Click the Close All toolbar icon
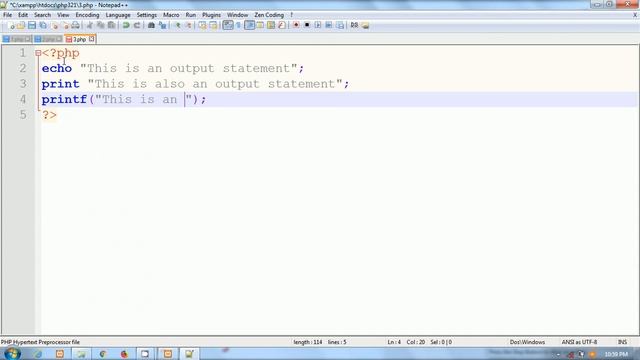640x360 pixels. (x=65, y=25)
